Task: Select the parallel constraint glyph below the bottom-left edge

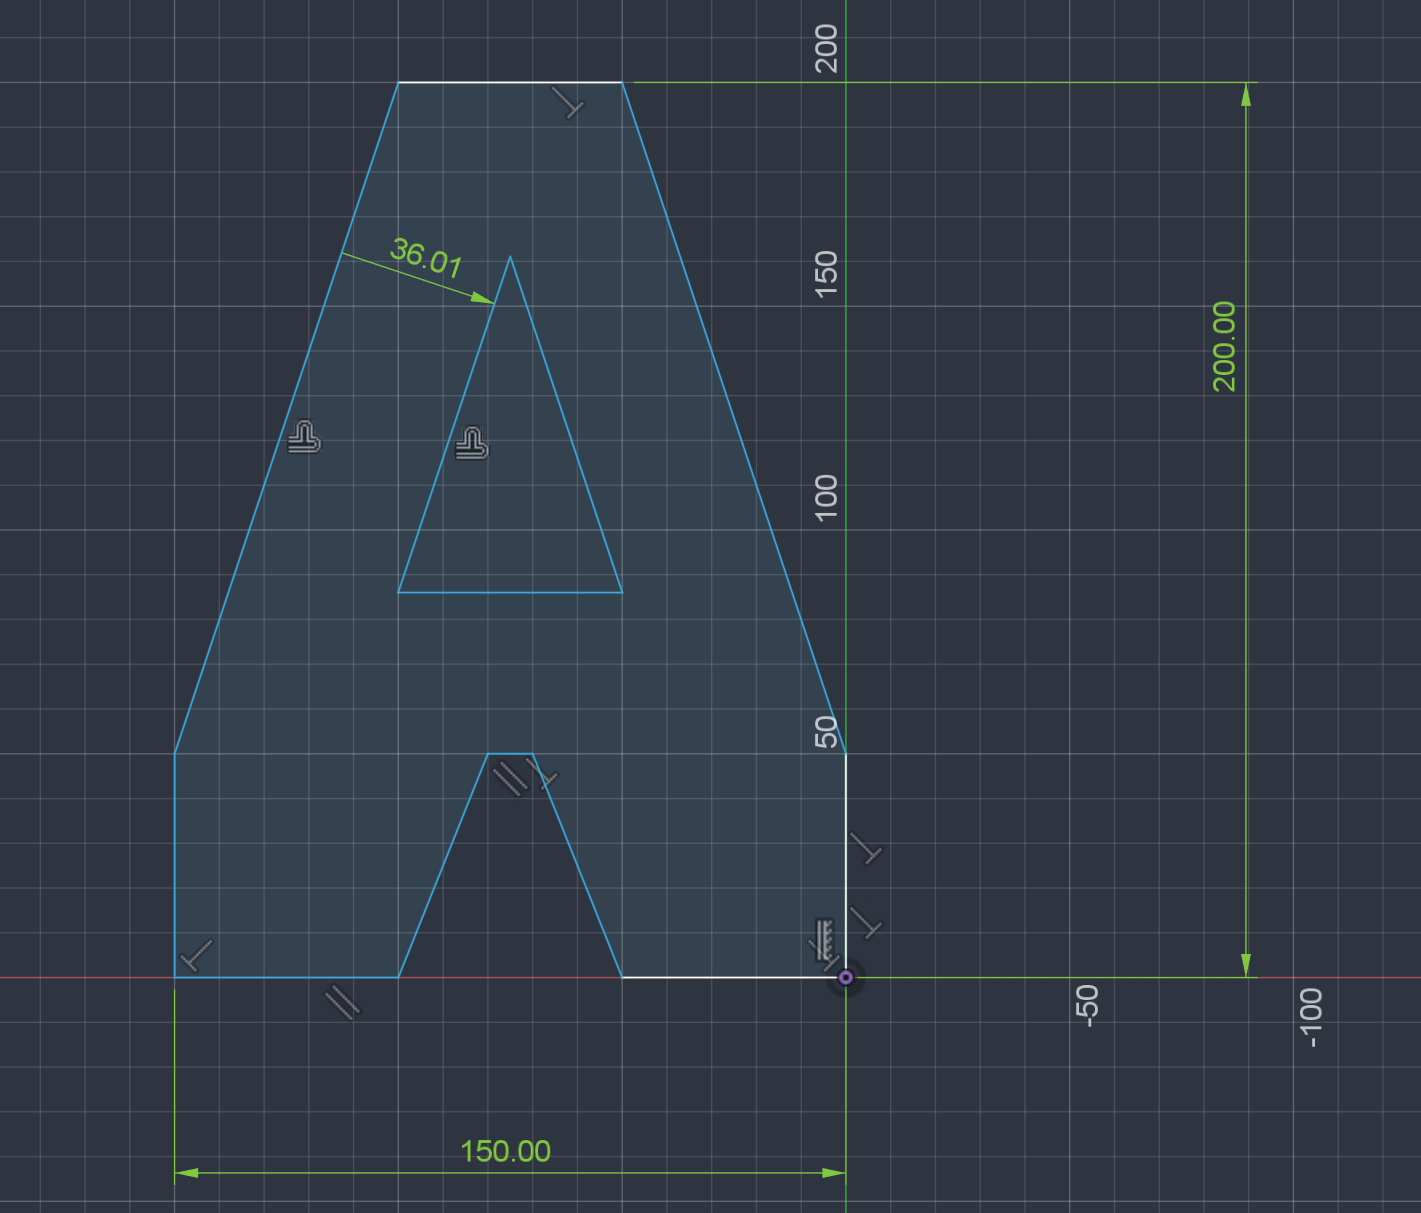Action: (x=342, y=1002)
